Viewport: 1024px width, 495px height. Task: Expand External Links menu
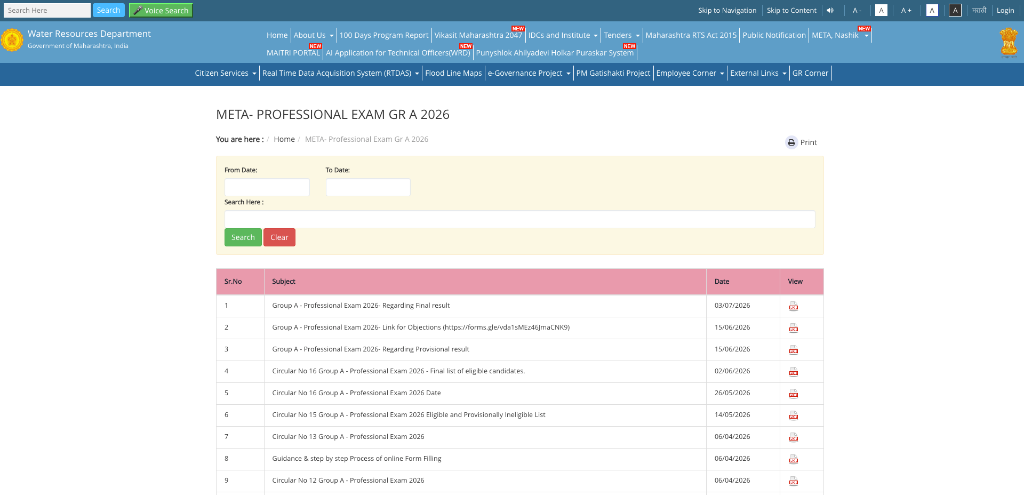[x=758, y=74]
